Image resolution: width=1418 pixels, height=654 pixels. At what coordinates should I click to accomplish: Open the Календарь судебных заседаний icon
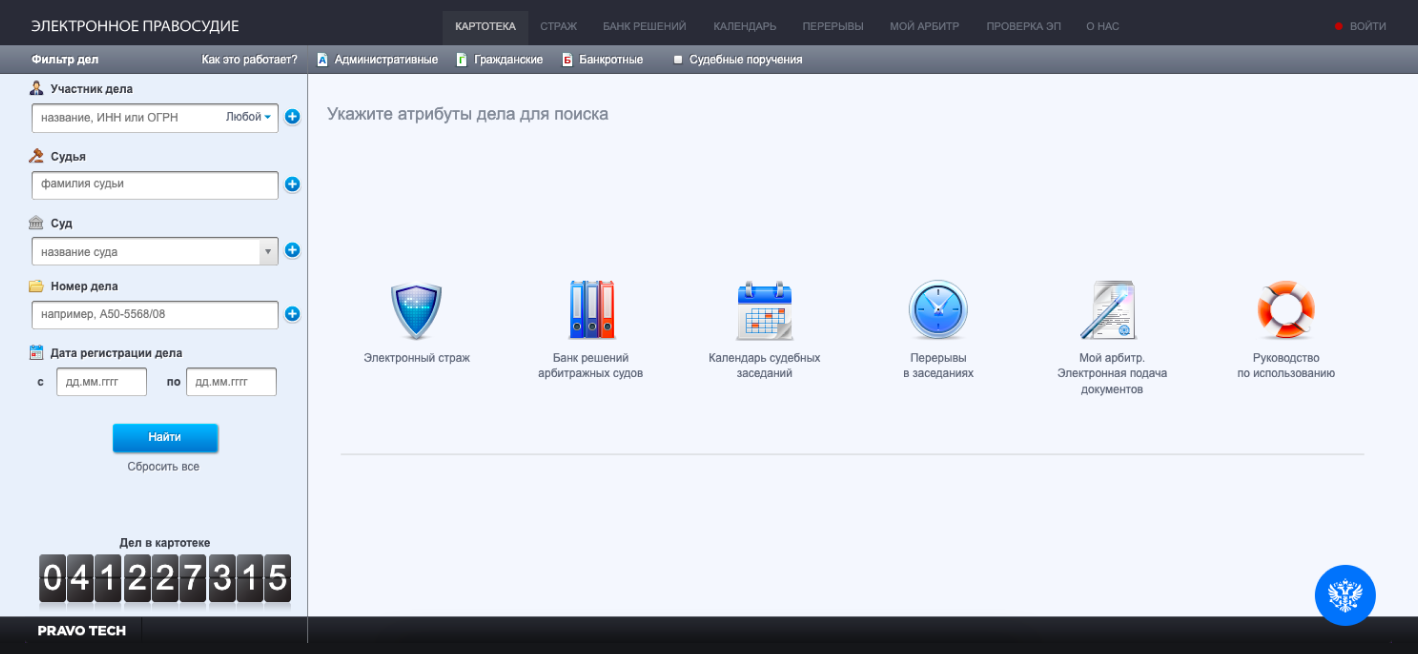click(764, 311)
